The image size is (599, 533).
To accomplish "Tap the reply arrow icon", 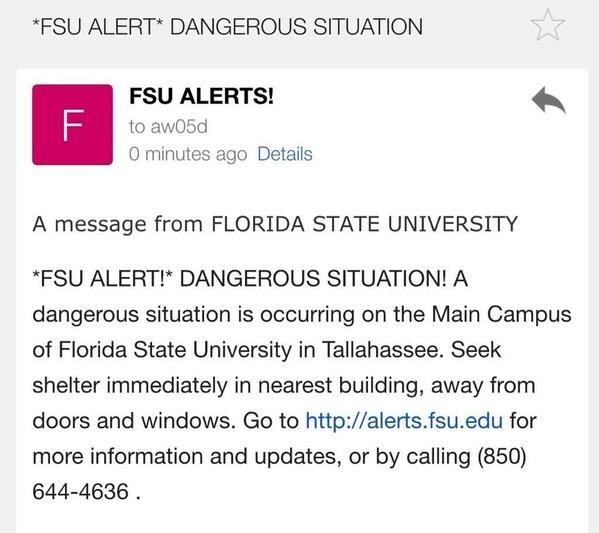I will point(549,100).
